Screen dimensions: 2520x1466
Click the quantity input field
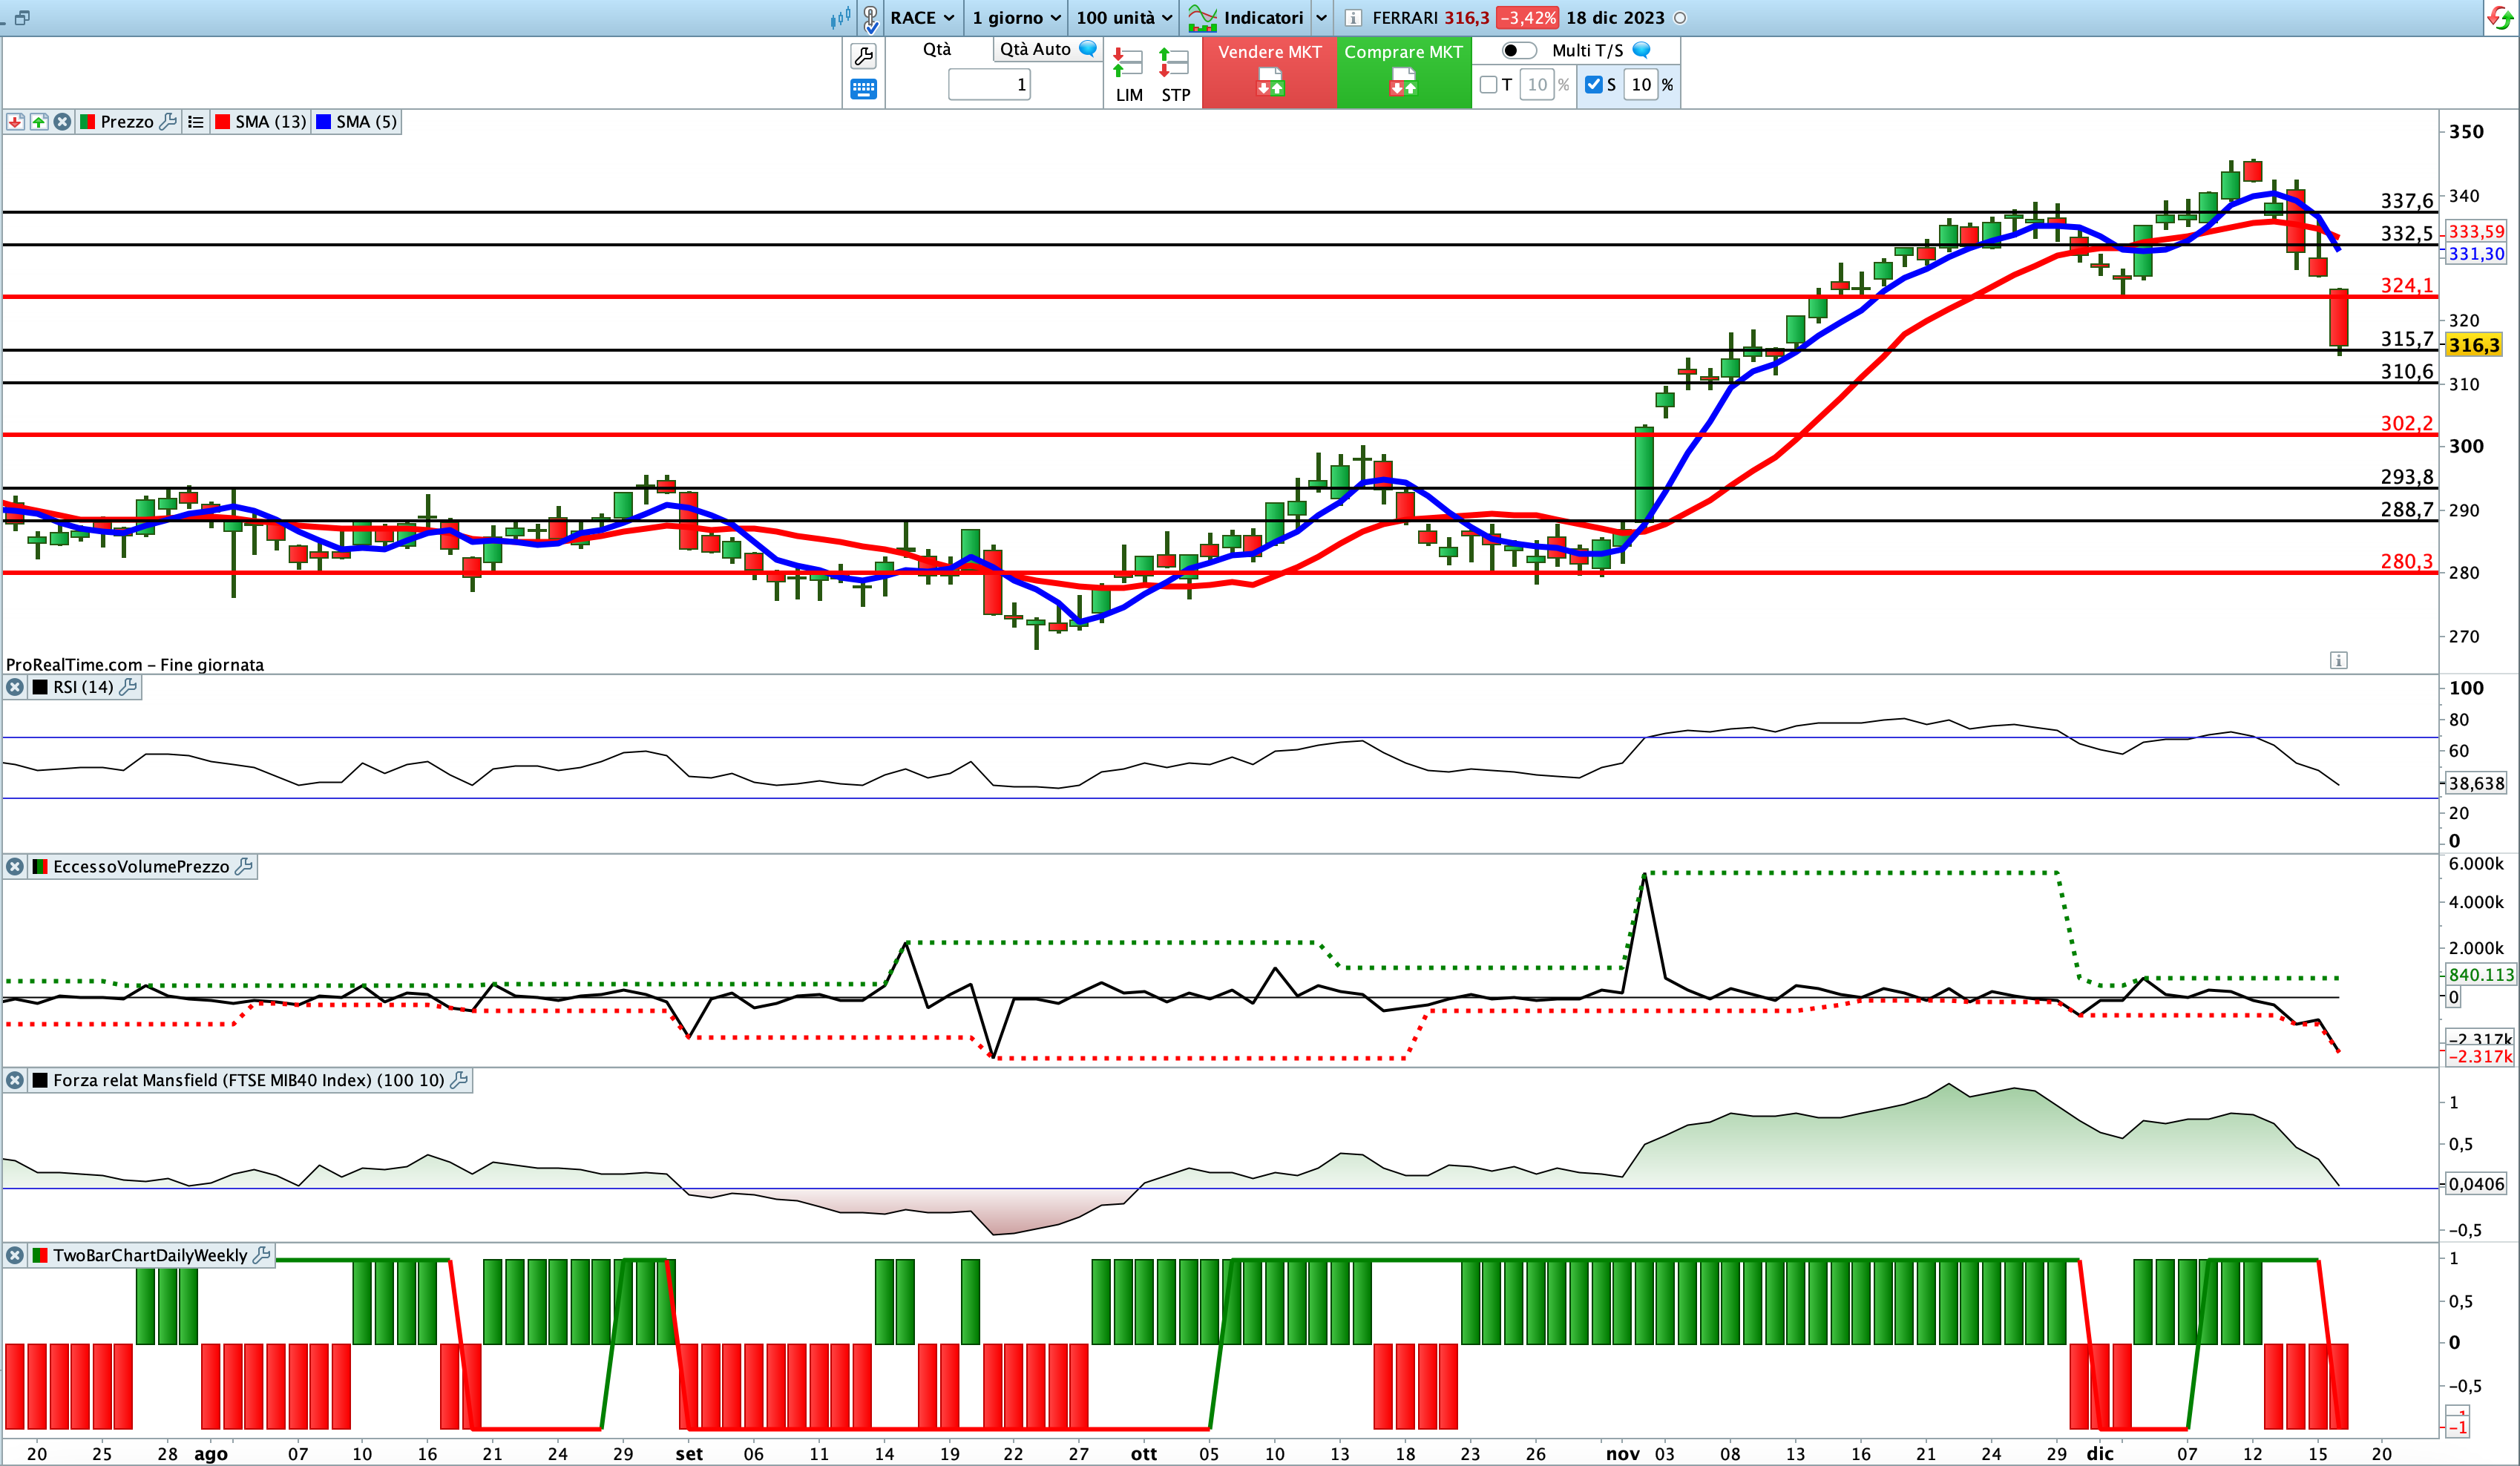coord(989,85)
